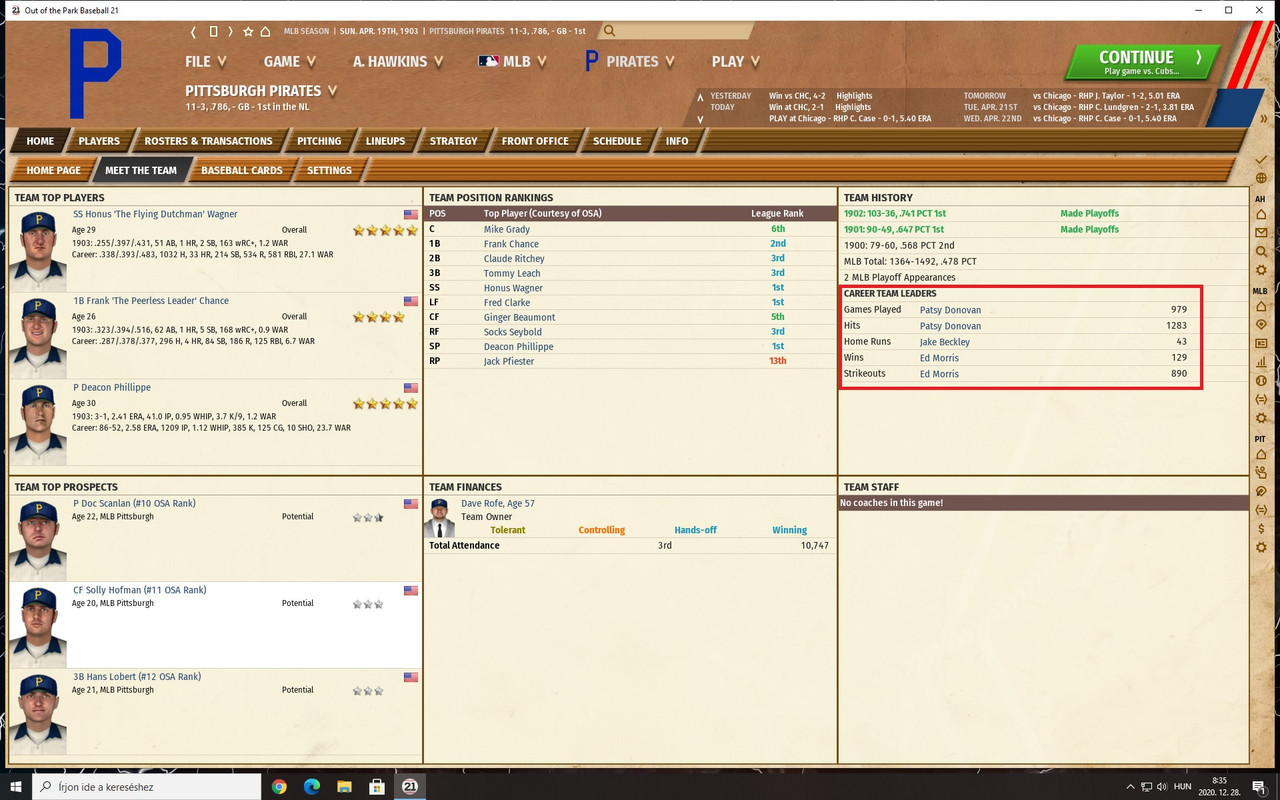This screenshot has height=800, width=1280.
Task: Click the PIT player roster figure icon
Action: pos(1261,473)
